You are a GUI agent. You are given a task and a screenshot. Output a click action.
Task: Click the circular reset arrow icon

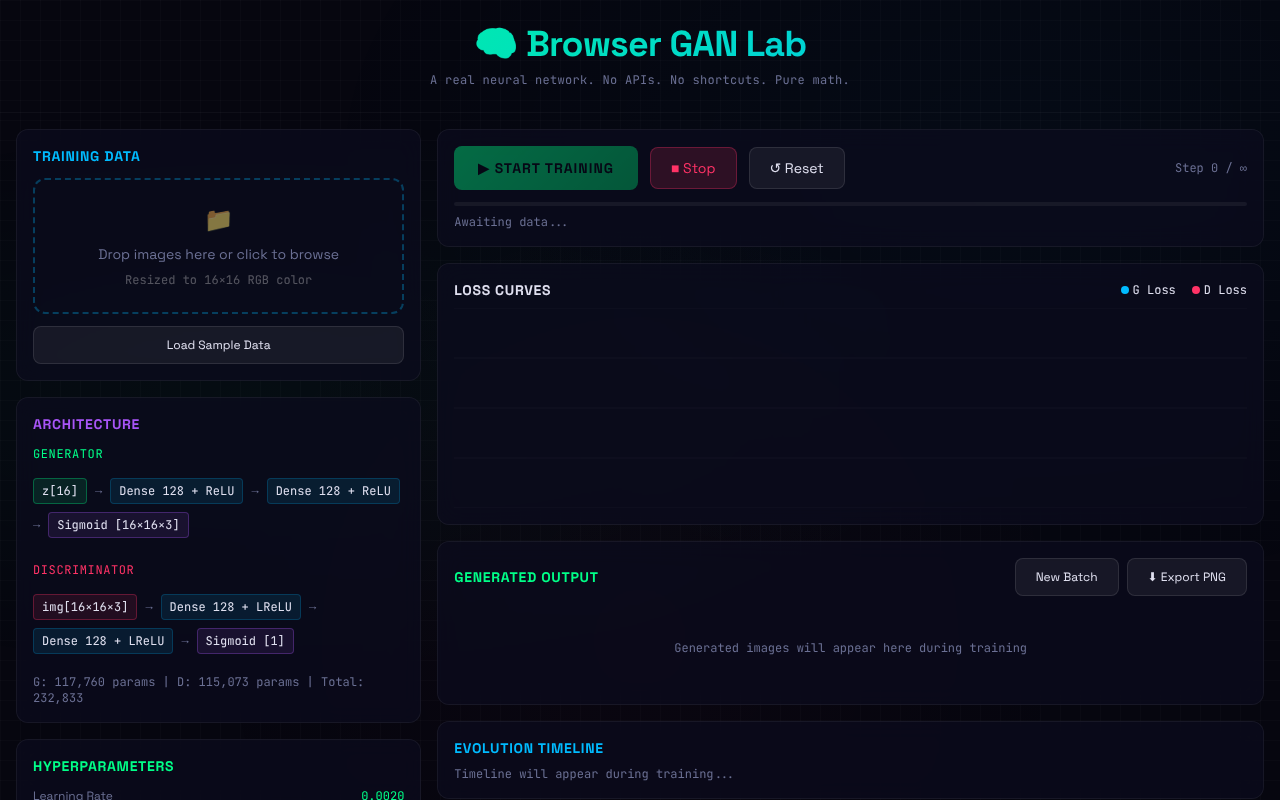(775, 167)
